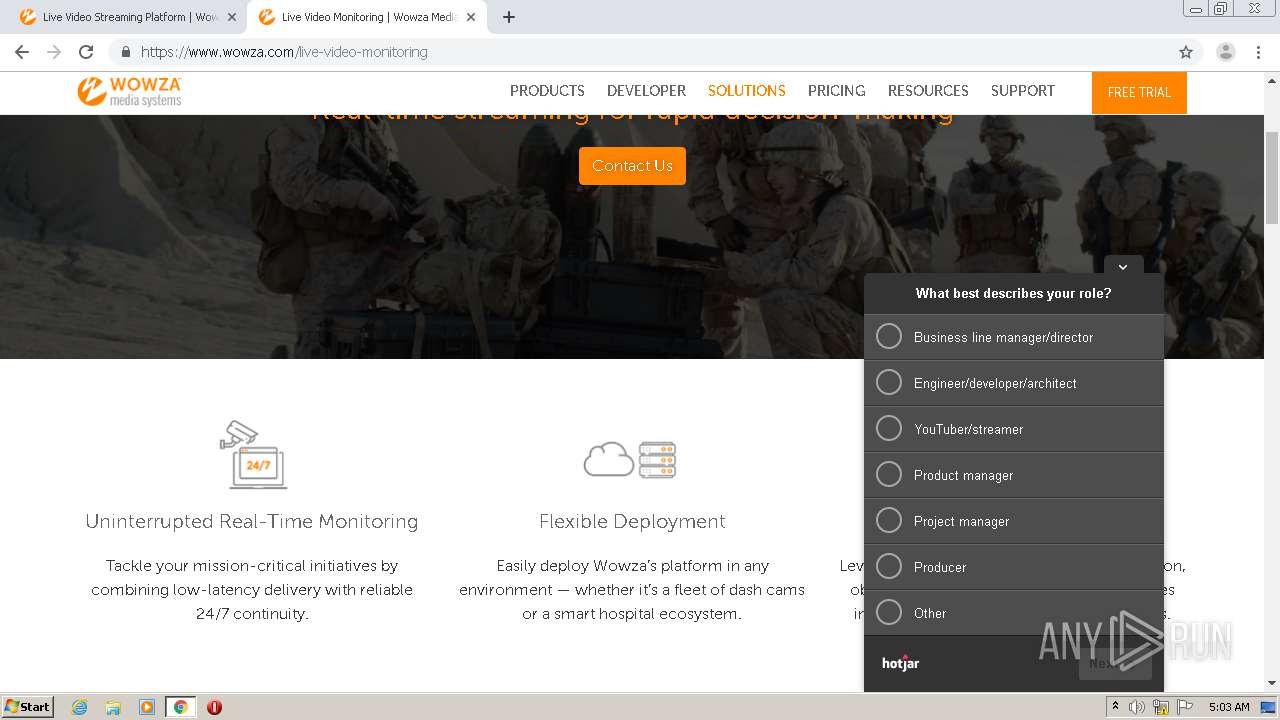The image size is (1280, 720).
Task: Bookmark this page with the star icon
Action: coord(1186,52)
